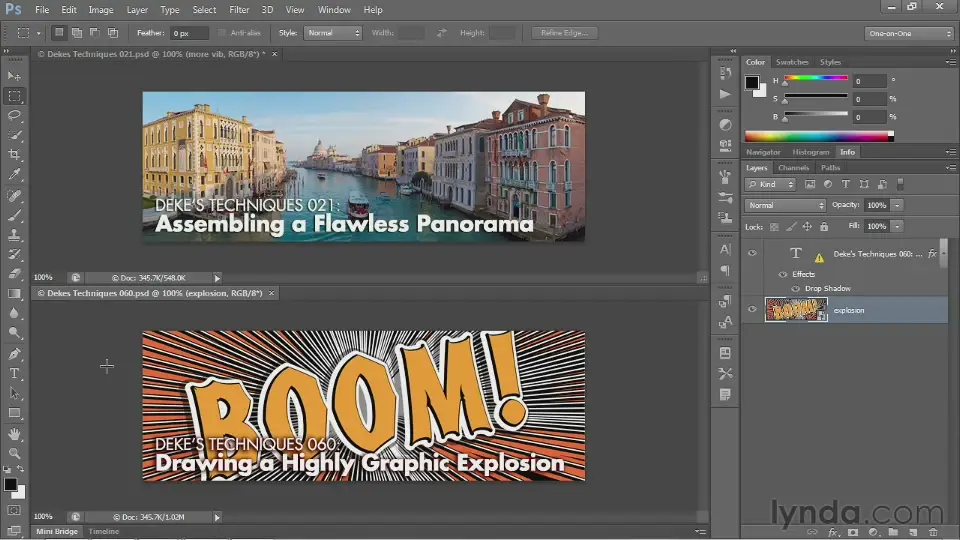The width and height of the screenshot is (960, 540).
Task: Select the Eyedropper tool
Action: [14, 174]
